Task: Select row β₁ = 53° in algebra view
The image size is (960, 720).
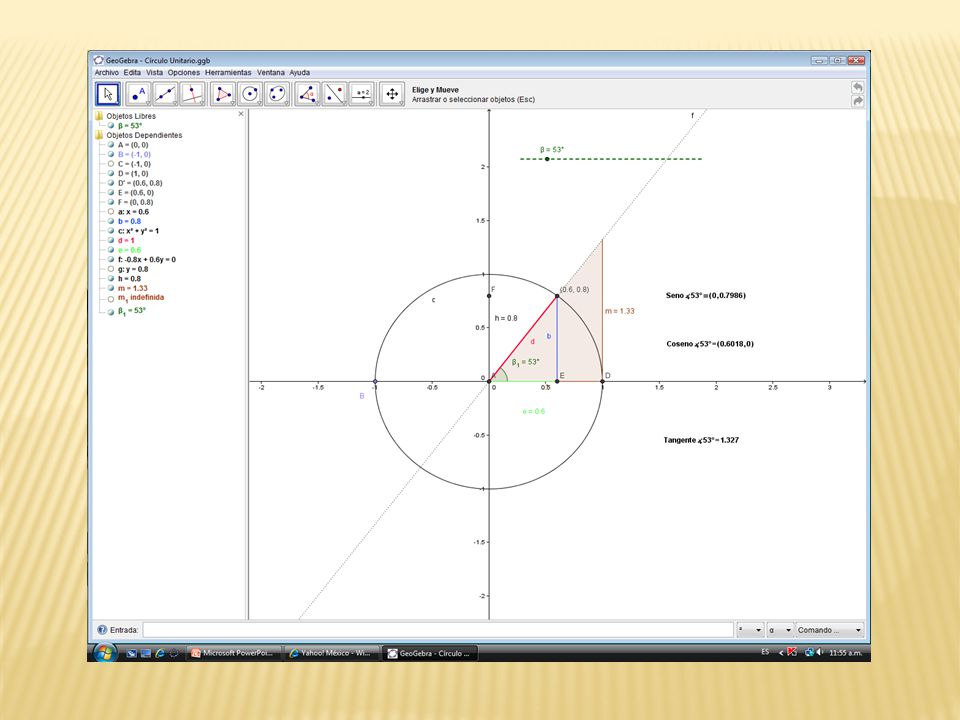Action: pyautogui.click(x=132, y=310)
